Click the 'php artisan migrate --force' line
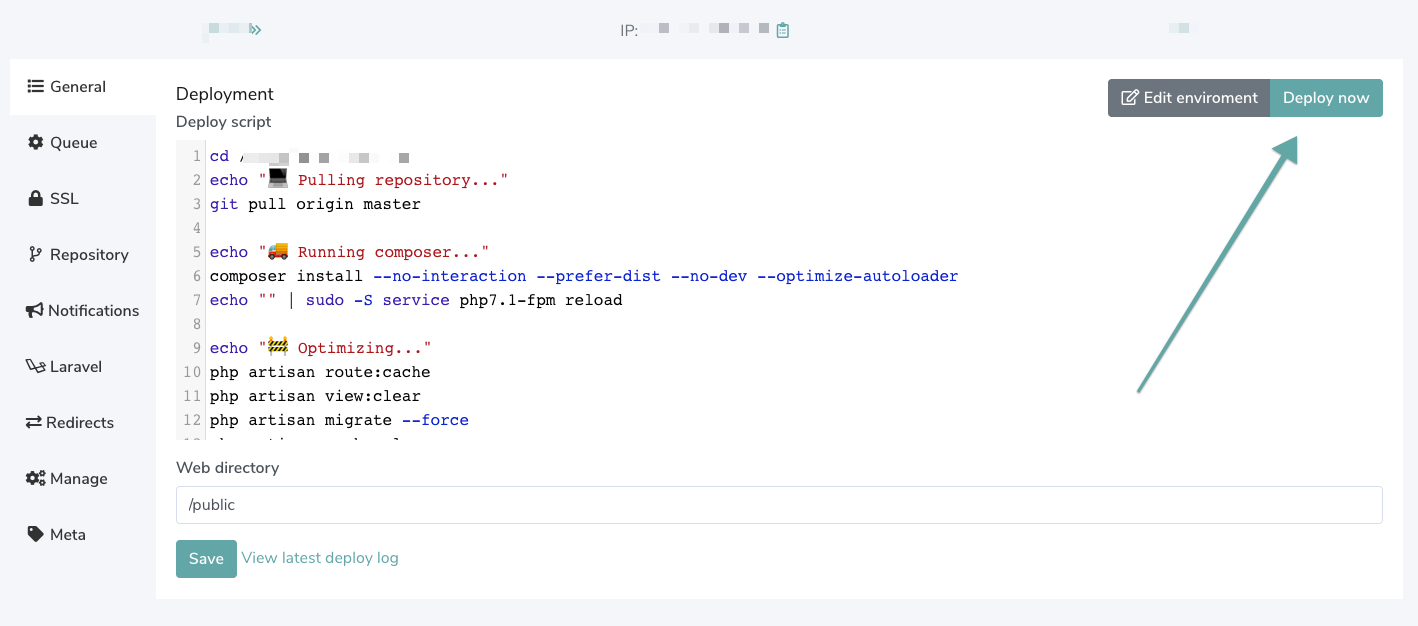 (339, 420)
